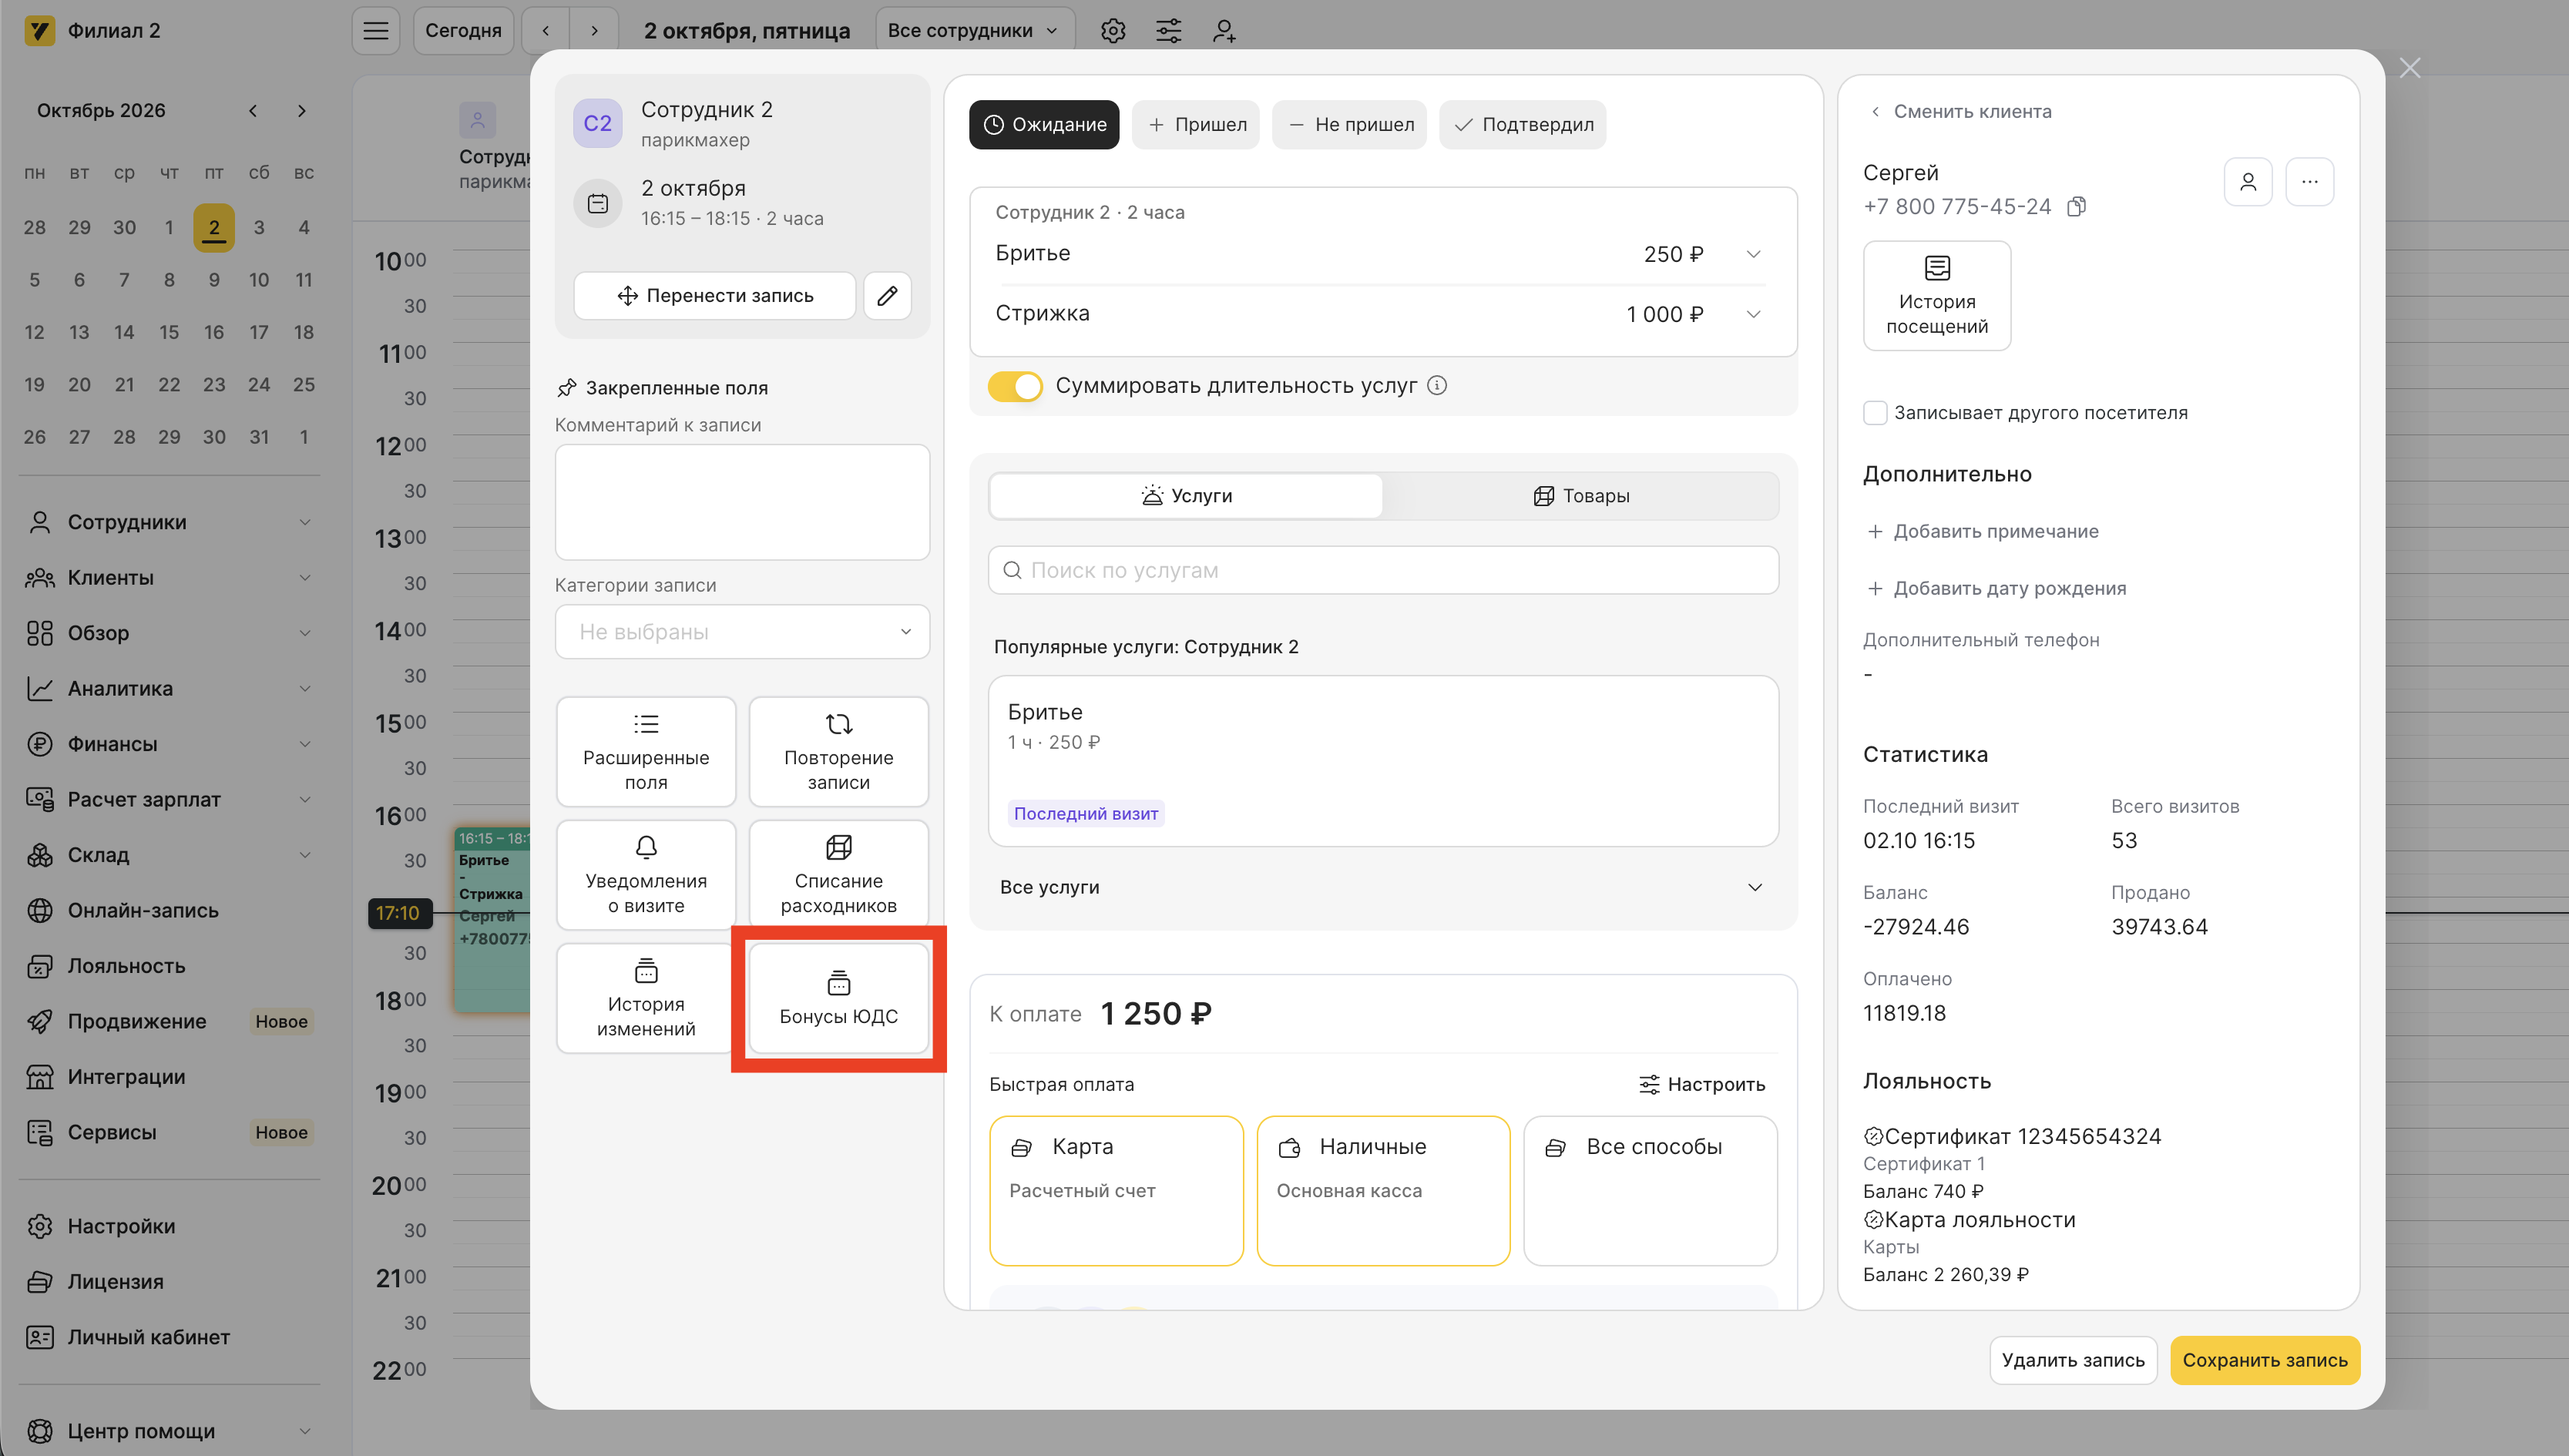Set status to Не пришел
Image resolution: width=2569 pixels, height=1456 pixels.
pos(1350,125)
